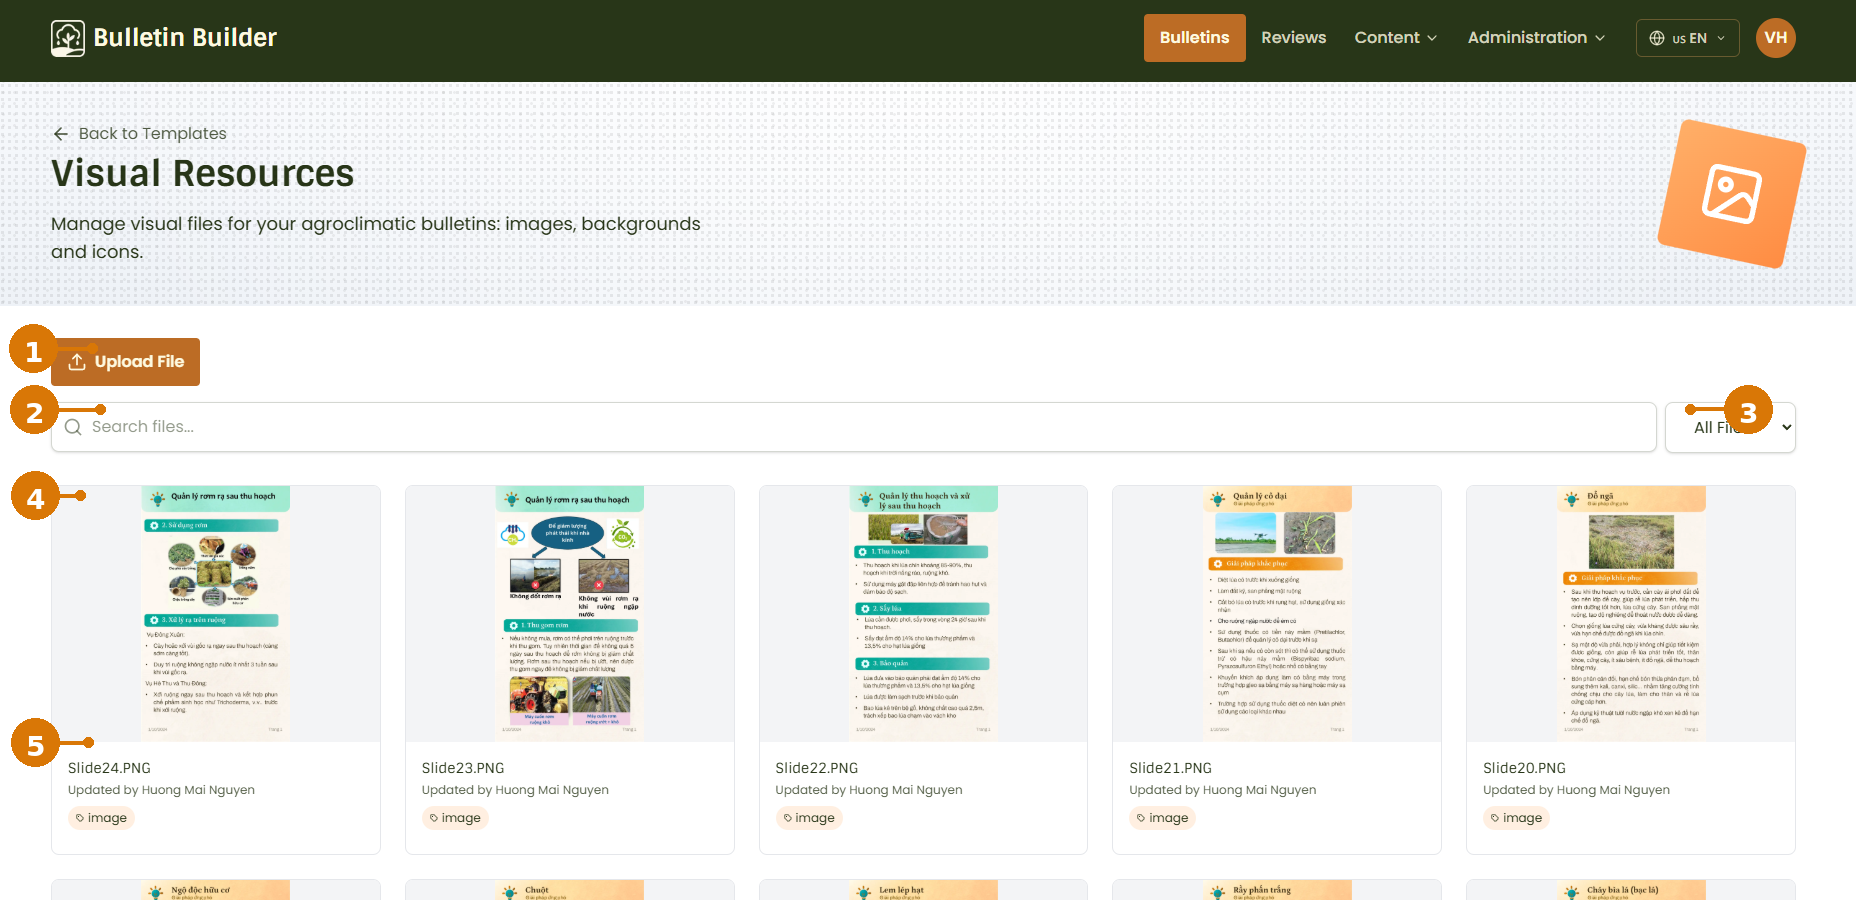The height and width of the screenshot is (900, 1856).
Task: Select the Slide24.PNG file name
Action: (109, 768)
